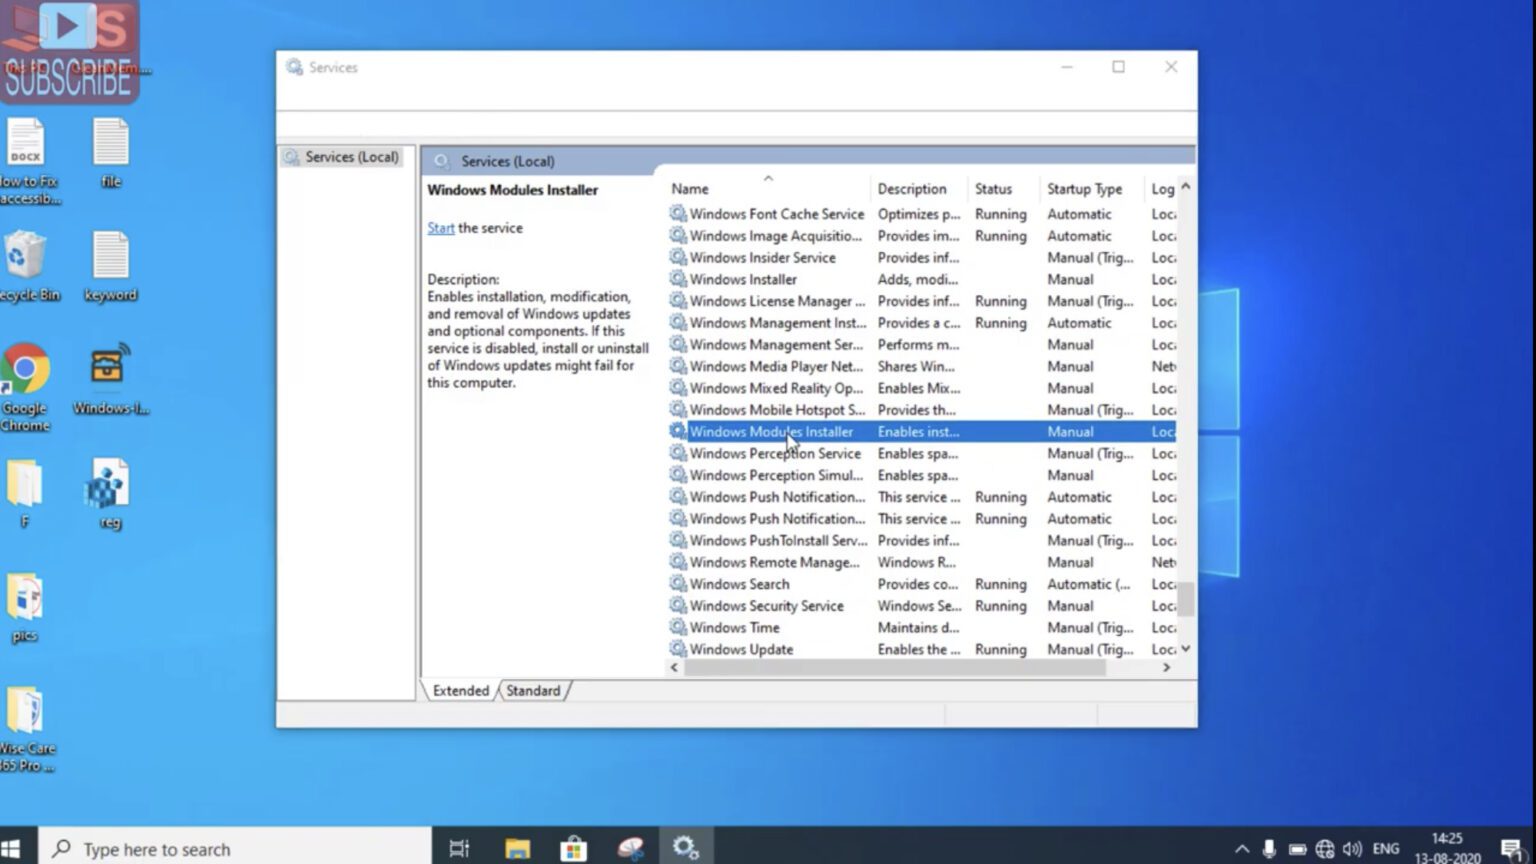
Task: Select Windows Management Ser... service name
Action: click(776, 345)
